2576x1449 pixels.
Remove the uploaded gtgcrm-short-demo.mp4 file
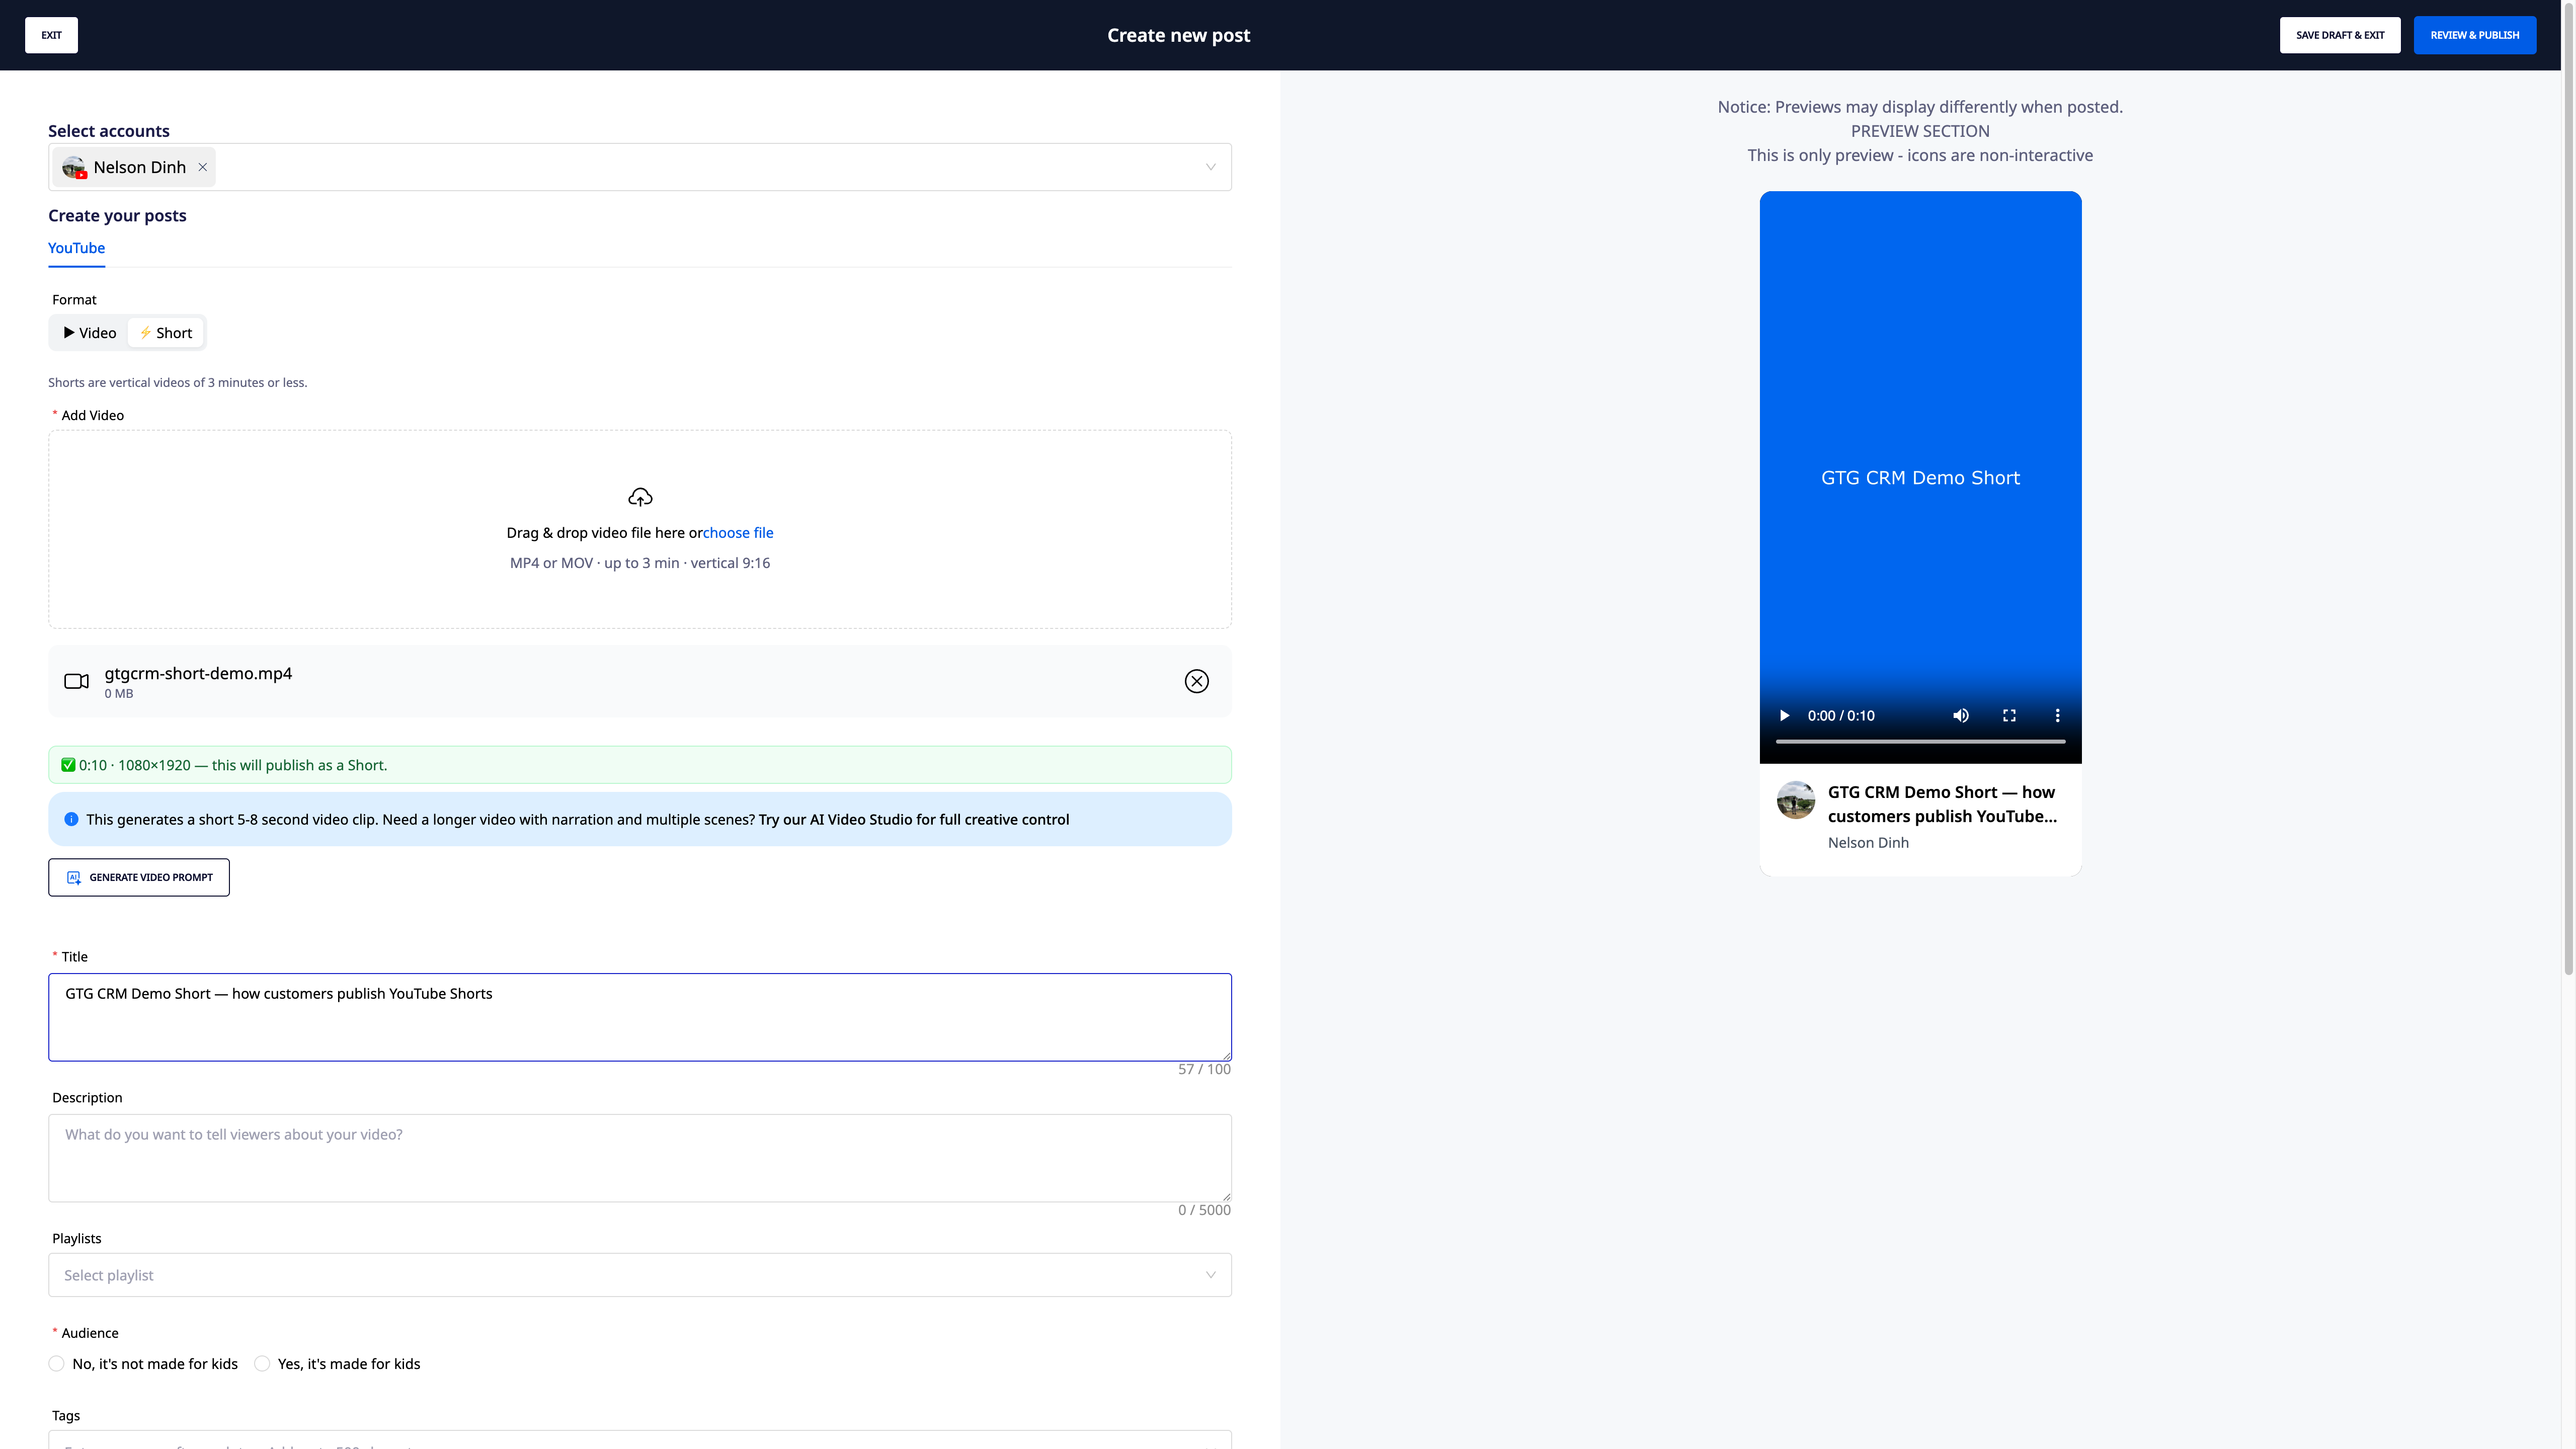tap(1196, 681)
